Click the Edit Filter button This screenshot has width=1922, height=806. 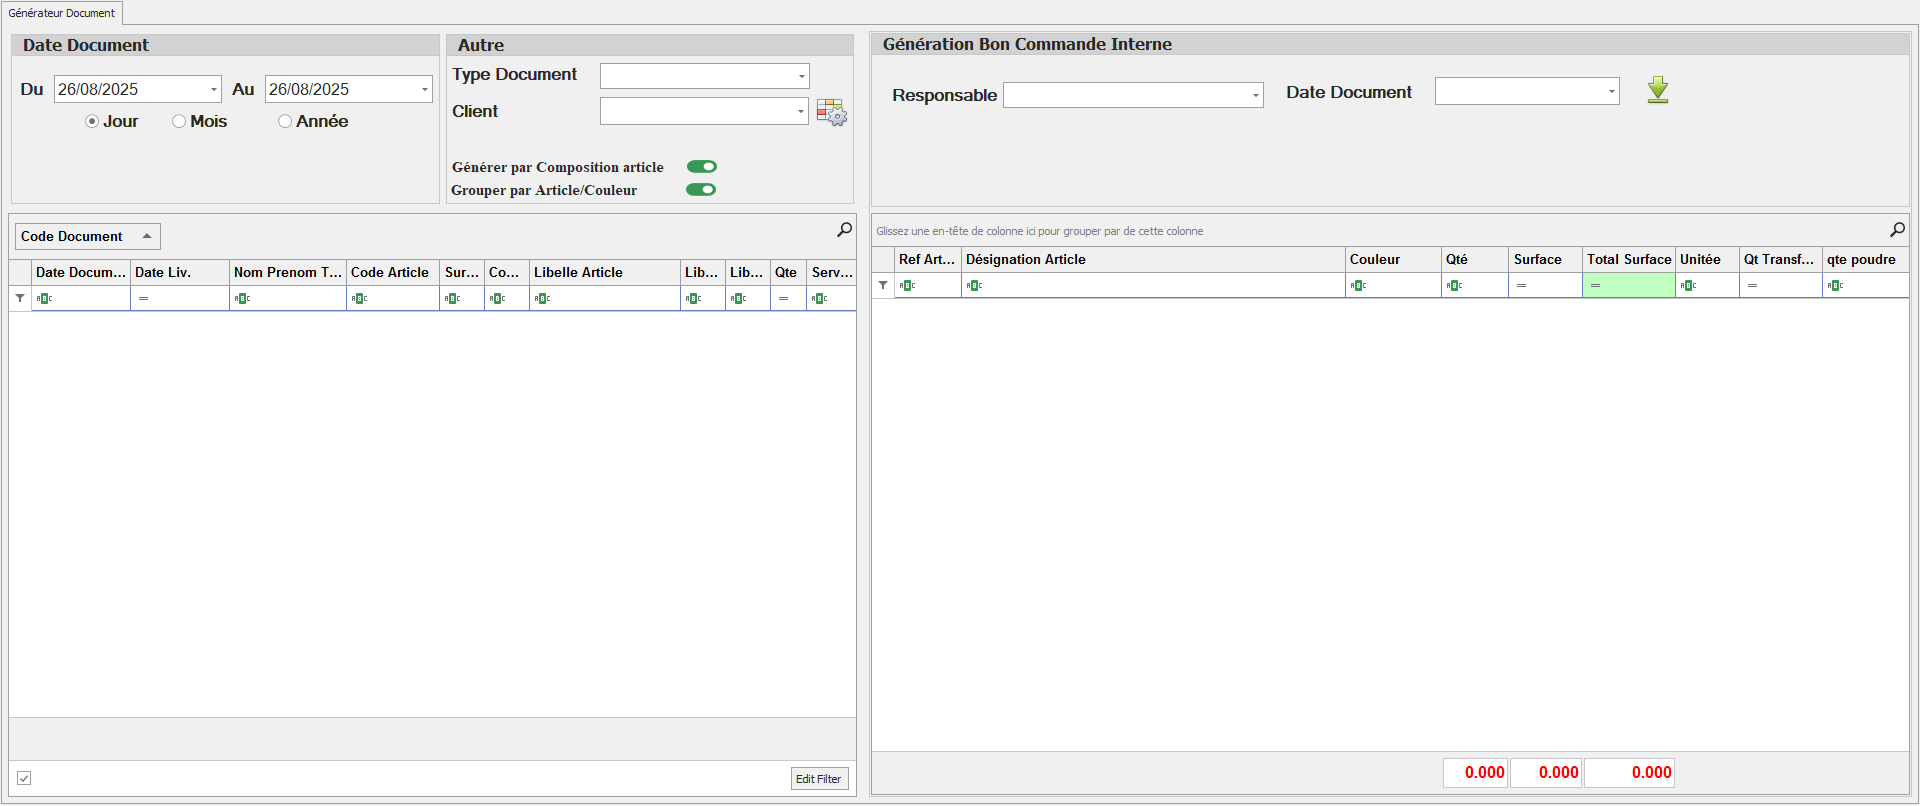pos(818,779)
